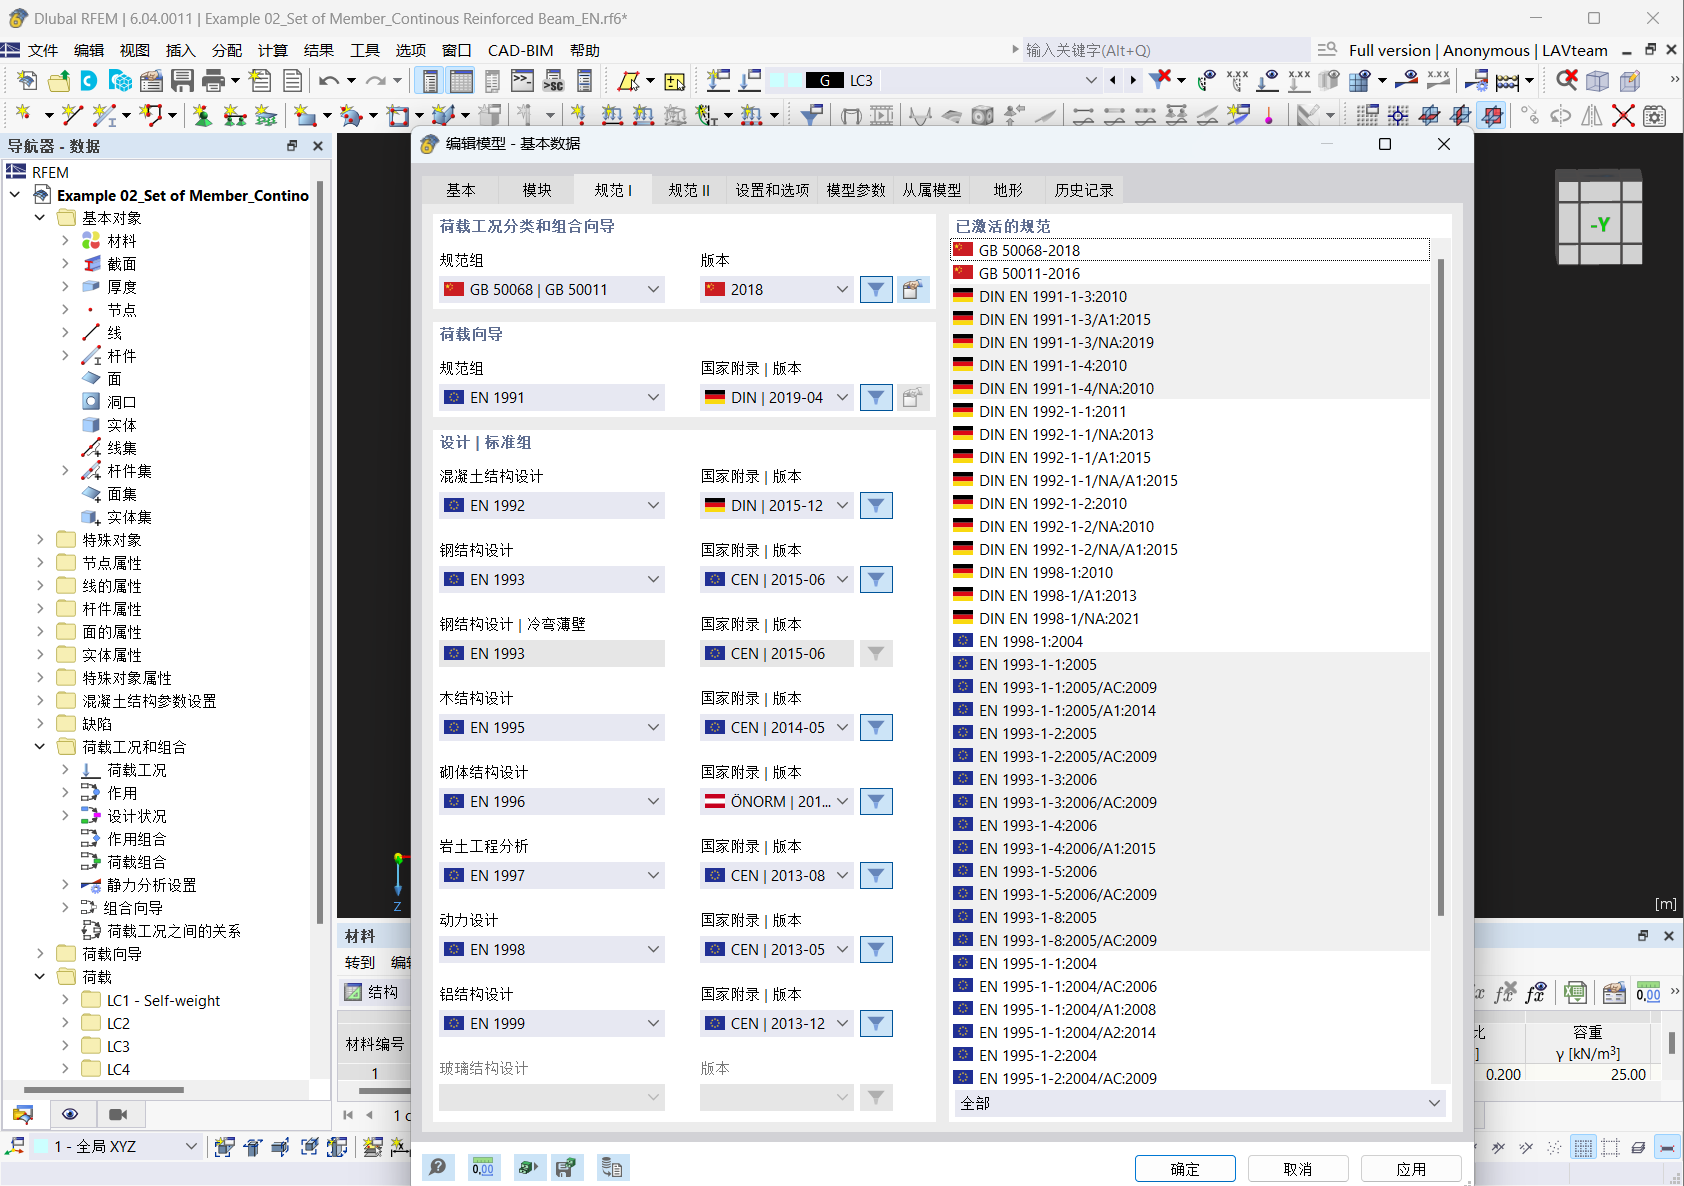
Task: Toggle the filter for GB 50068 version 2018
Action: [x=876, y=290]
